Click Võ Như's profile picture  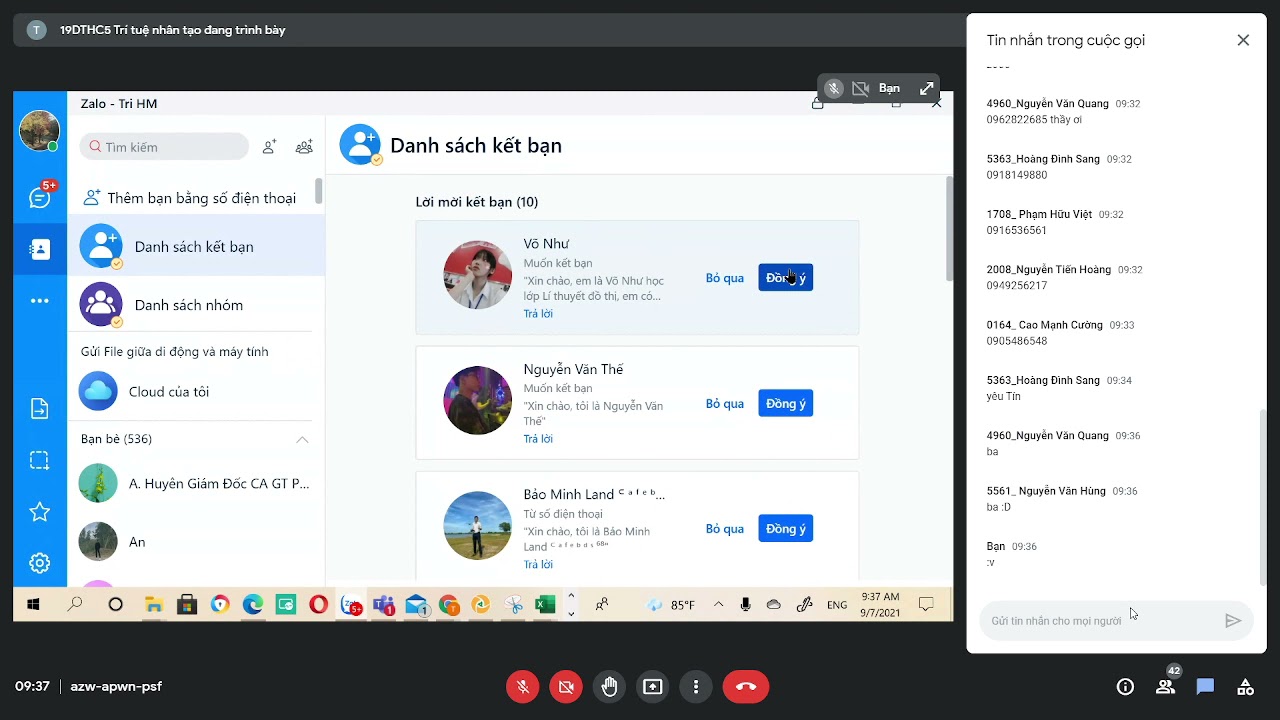(x=478, y=275)
